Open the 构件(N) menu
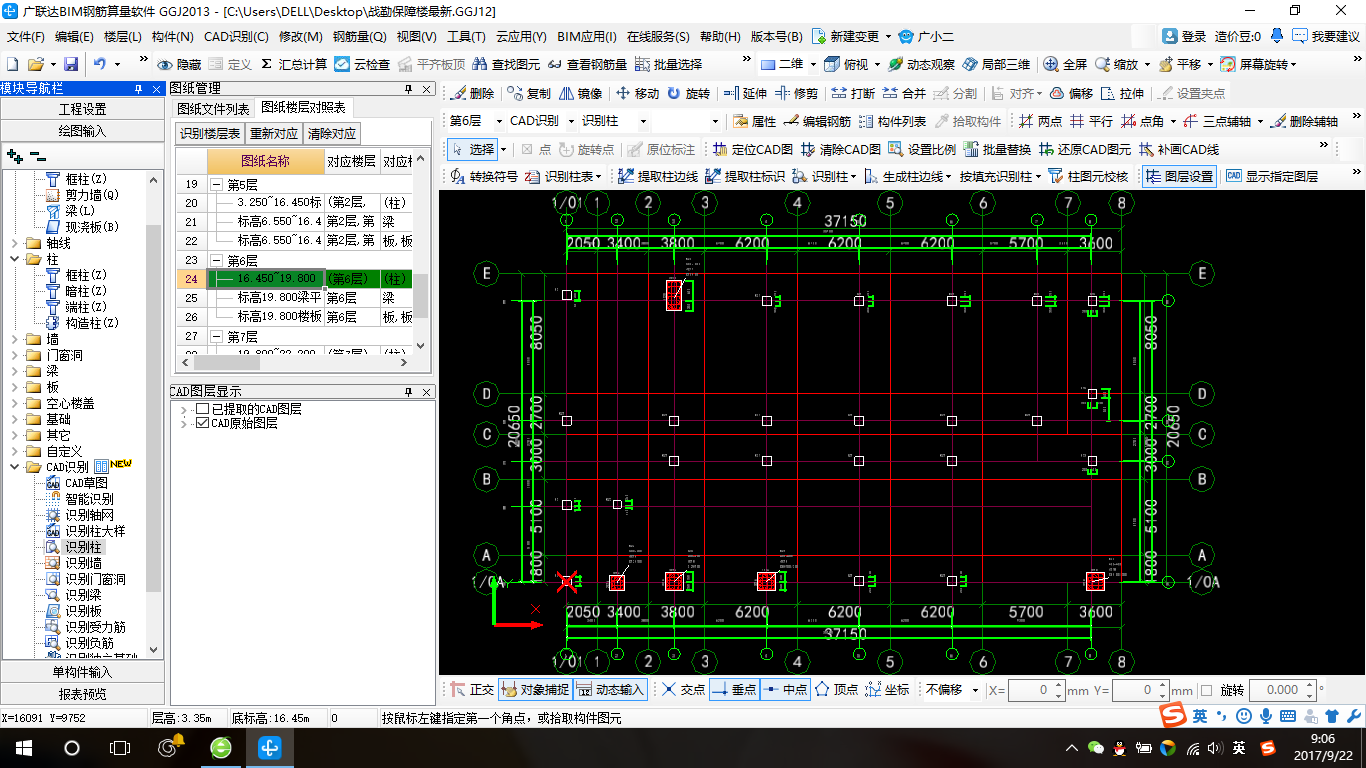This screenshot has height=768, width=1366. [173, 36]
